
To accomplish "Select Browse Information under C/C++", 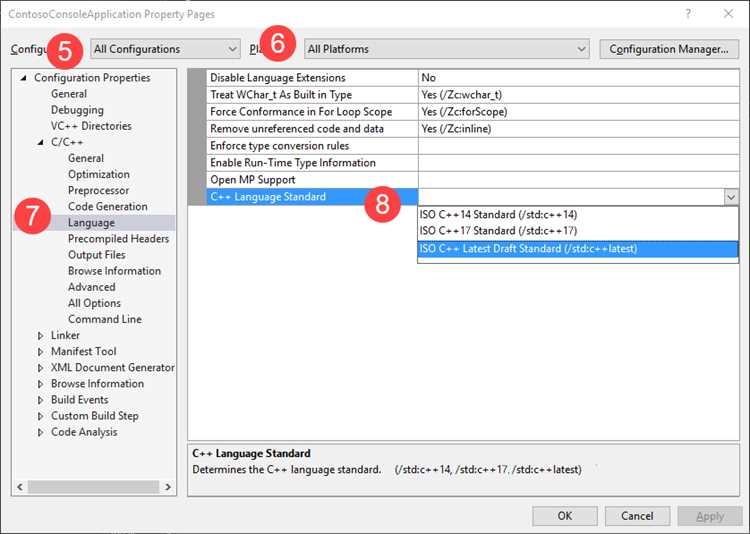I will (114, 271).
